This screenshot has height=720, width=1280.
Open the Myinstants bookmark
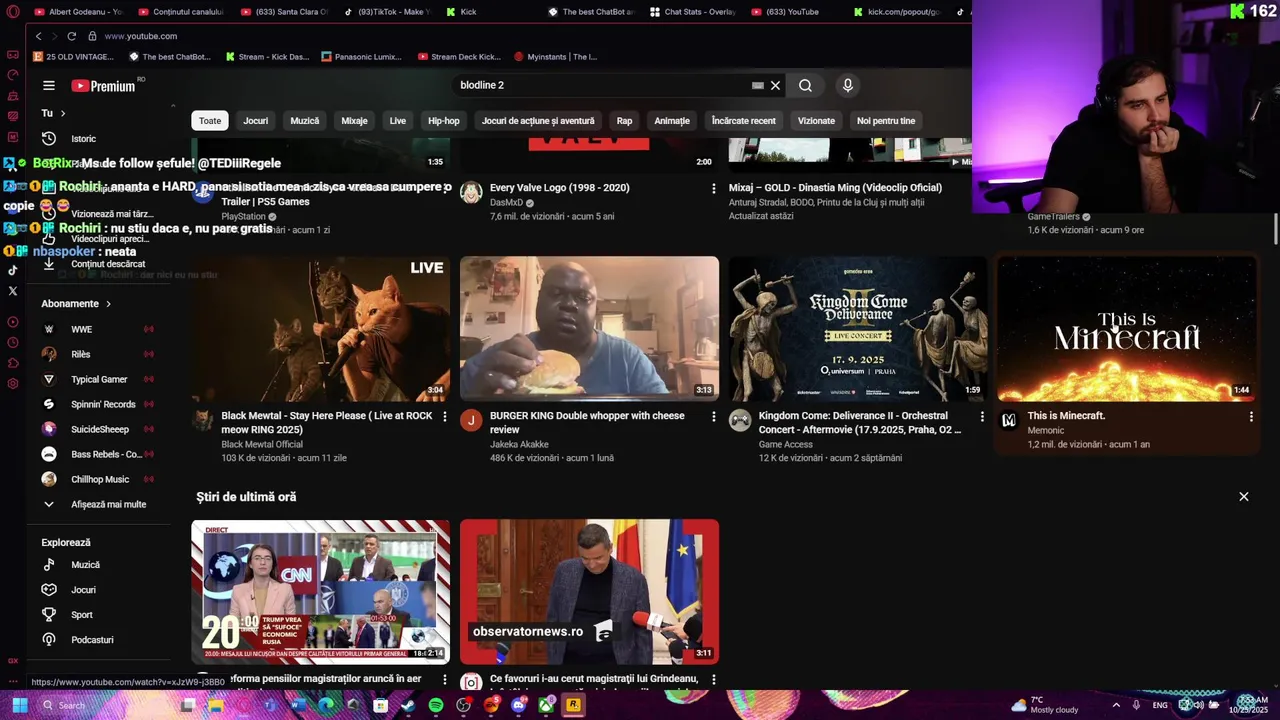(555, 57)
